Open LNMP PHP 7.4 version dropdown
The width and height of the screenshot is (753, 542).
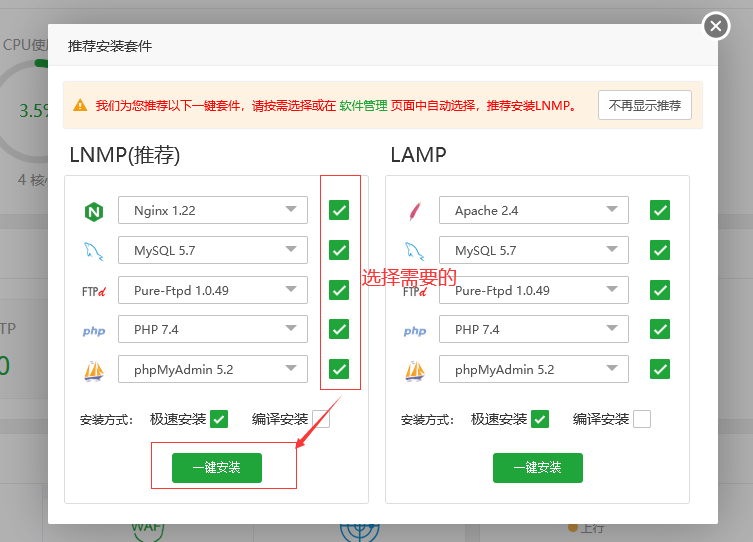(213, 329)
